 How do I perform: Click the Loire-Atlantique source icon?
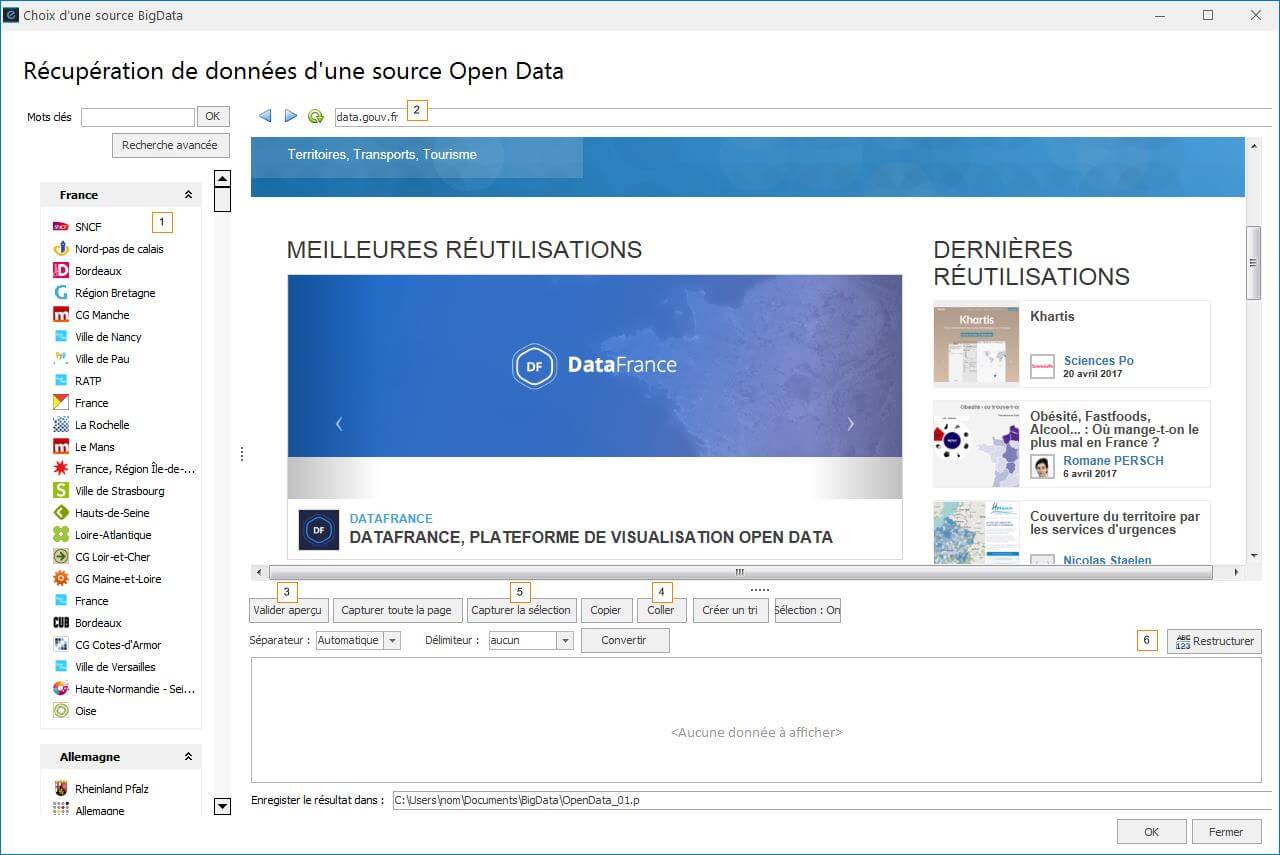point(61,535)
